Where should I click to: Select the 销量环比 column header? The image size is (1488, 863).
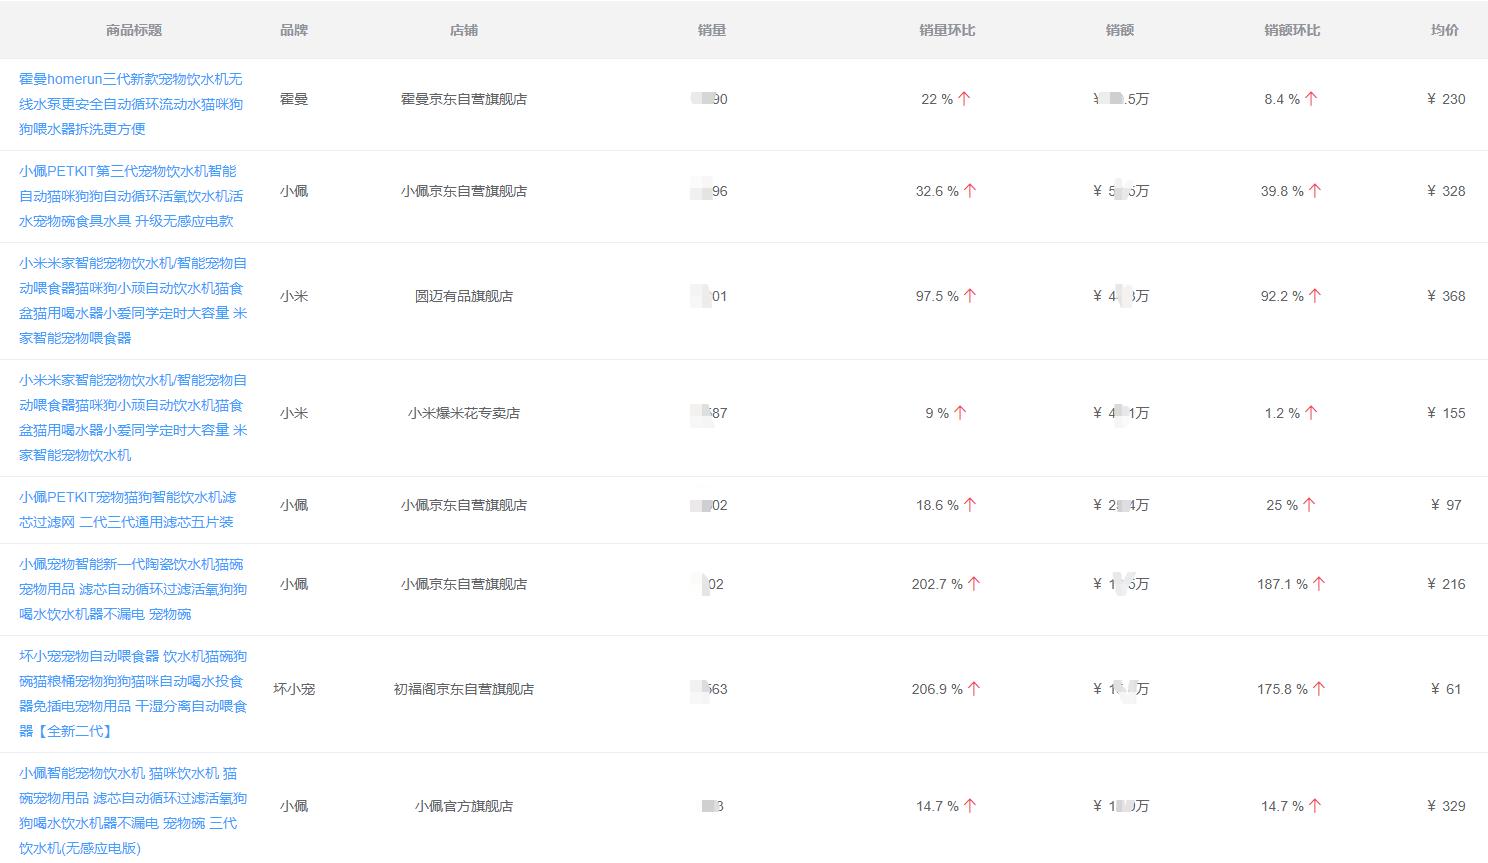(947, 30)
